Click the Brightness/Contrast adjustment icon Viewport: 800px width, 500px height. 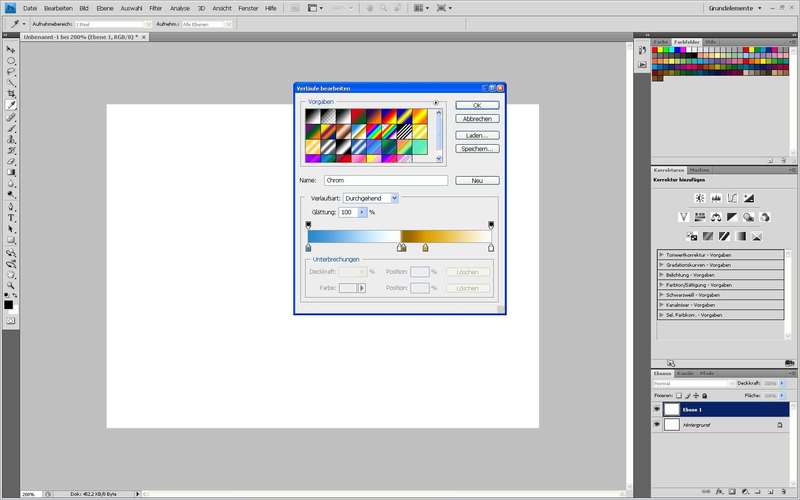(x=699, y=198)
